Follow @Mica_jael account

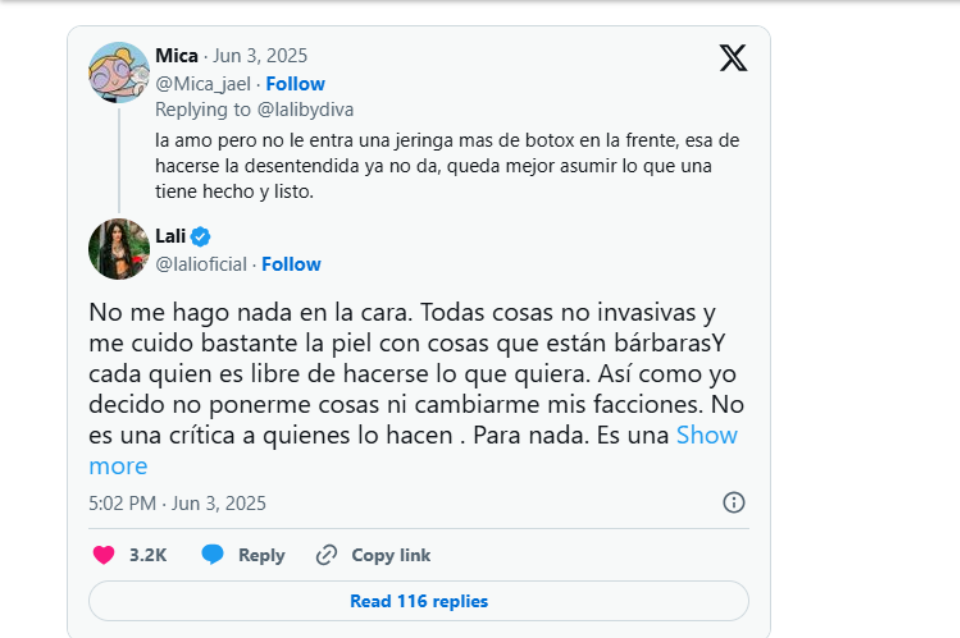(x=295, y=84)
